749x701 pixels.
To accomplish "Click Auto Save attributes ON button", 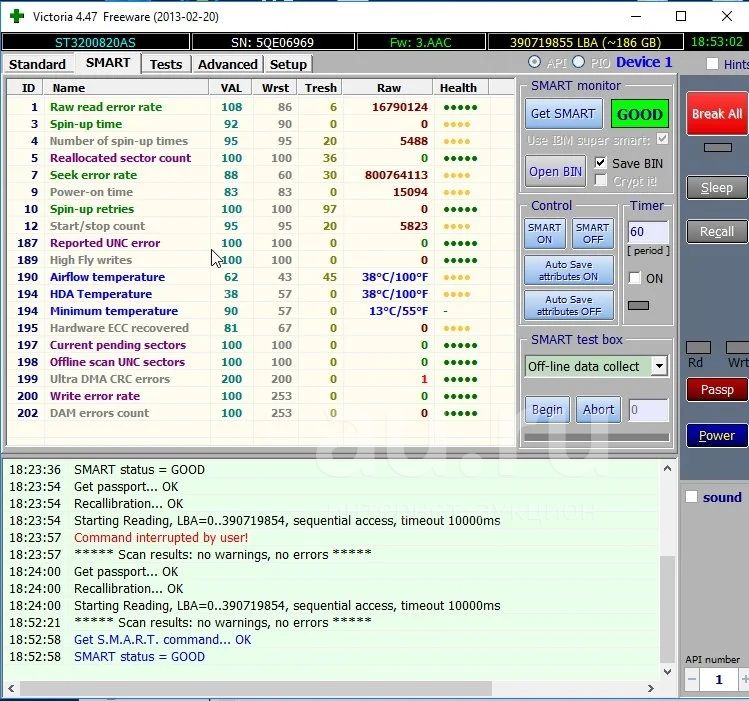I will [568, 270].
